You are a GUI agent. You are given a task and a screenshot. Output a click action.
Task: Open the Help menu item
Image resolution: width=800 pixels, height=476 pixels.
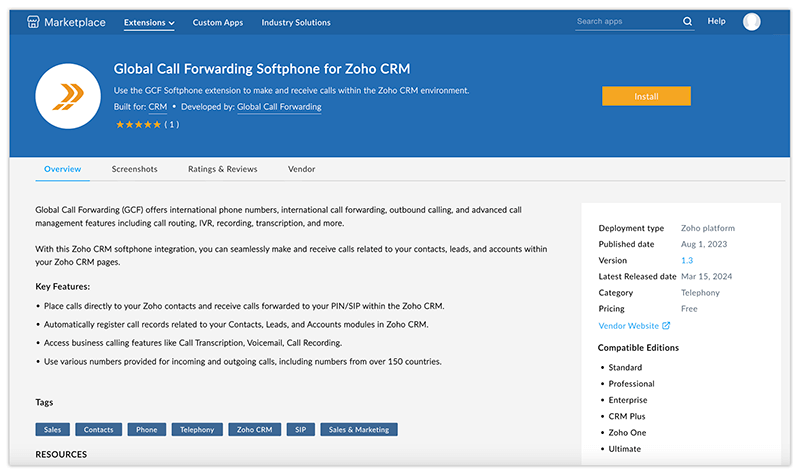[x=716, y=21]
